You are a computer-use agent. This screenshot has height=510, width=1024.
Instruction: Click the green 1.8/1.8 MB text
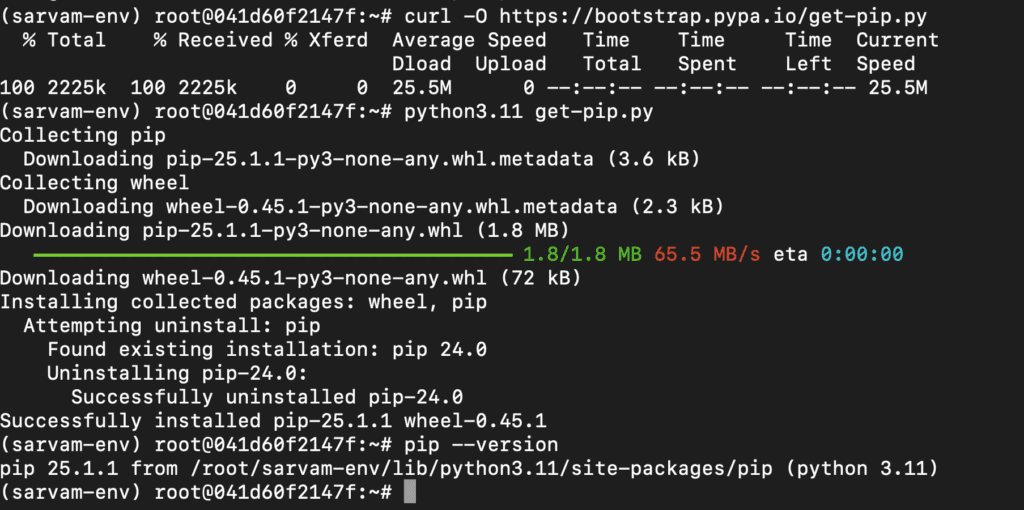coord(583,254)
